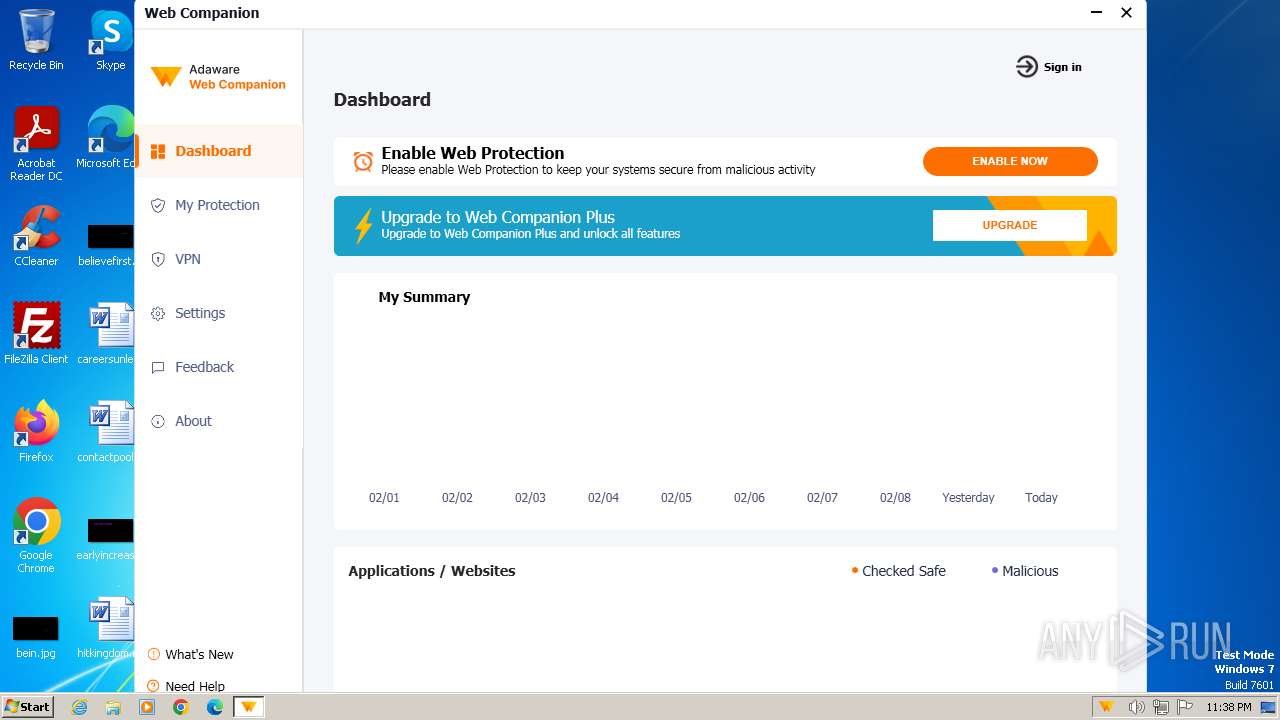1280x720 pixels.
Task: Open the About page
Action: point(218,421)
